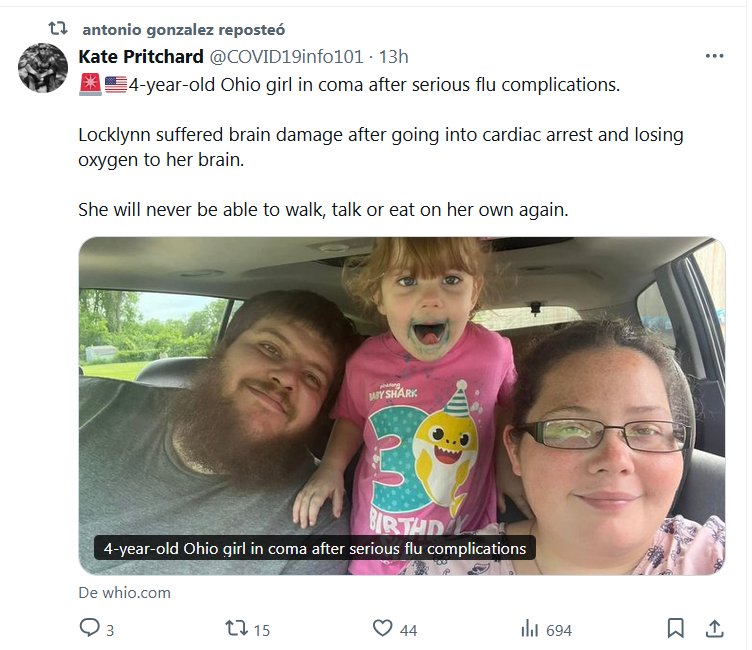Viewport: 752px width, 650px height.
Task: Click the reply speech bubble icon
Action: (89, 628)
